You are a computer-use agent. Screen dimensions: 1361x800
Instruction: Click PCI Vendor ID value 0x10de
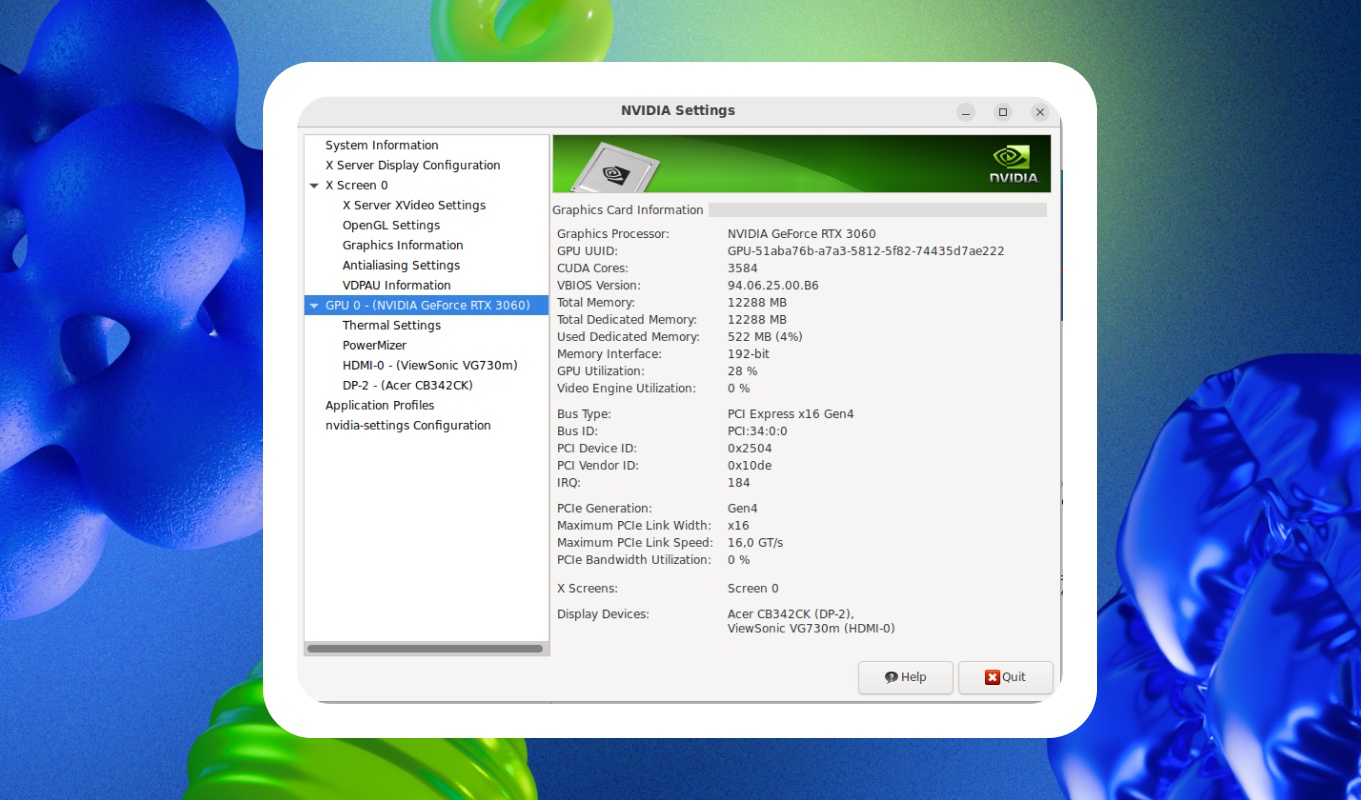pyautogui.click(x=749, y=465)
